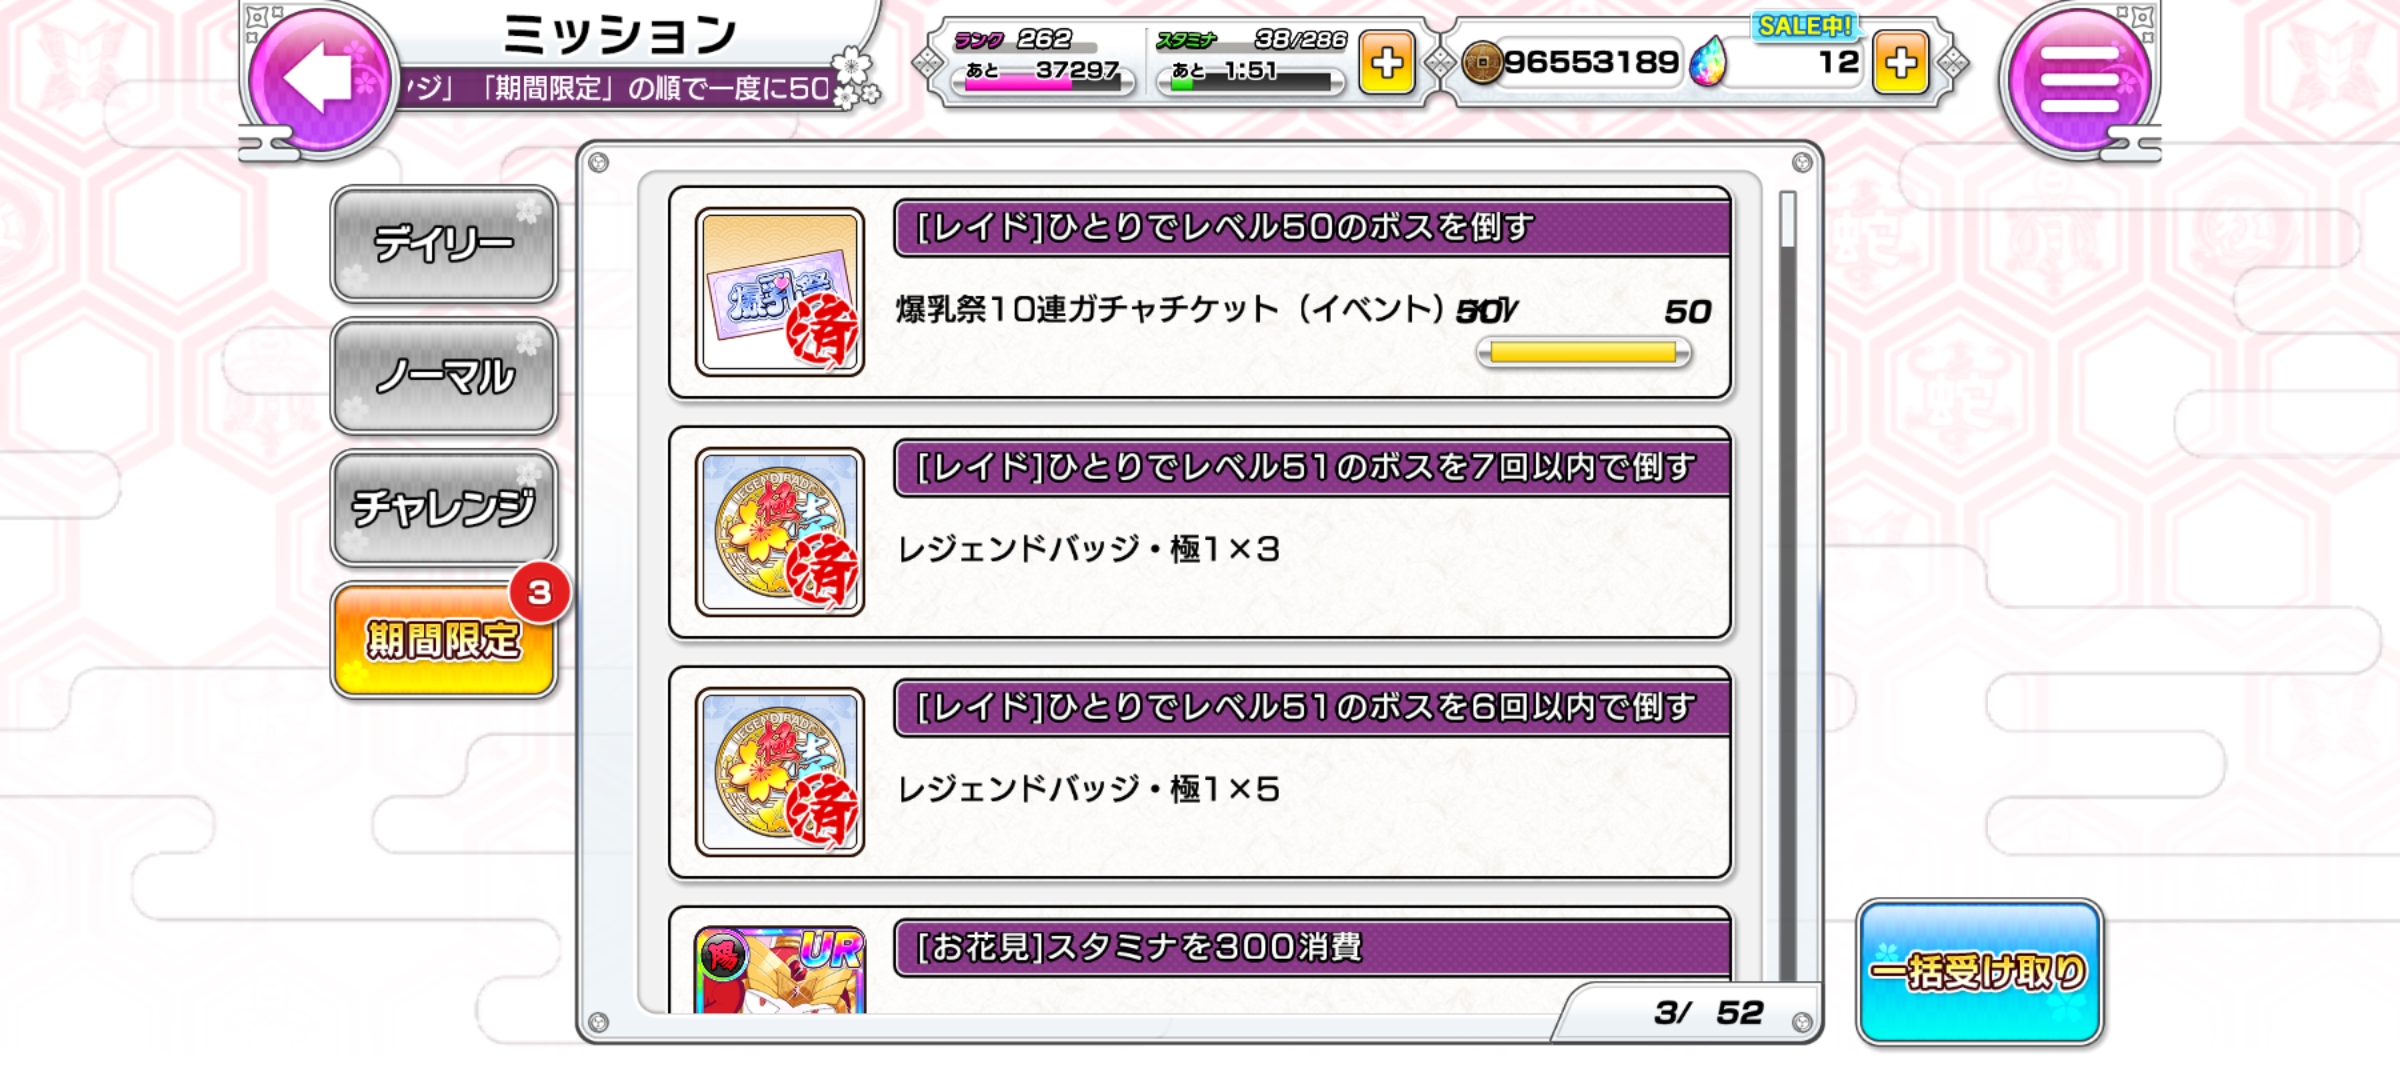The width and height of the screenshot is (2400, 1080).
Task: Switch to the デイリー tab
Action: (x=444, y=244)
